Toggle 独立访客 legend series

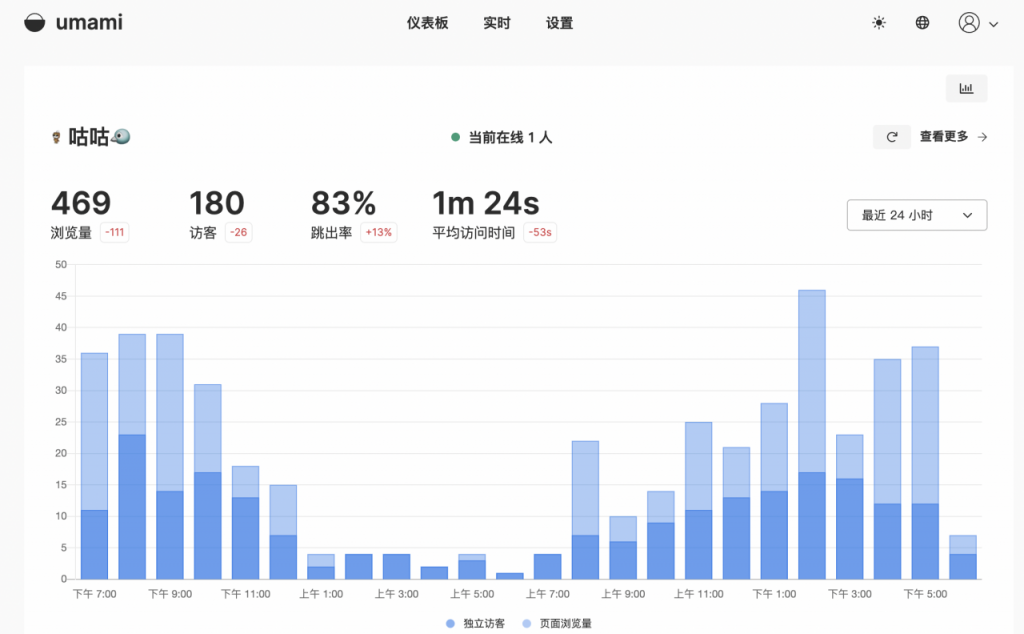(x=476, y=623)
